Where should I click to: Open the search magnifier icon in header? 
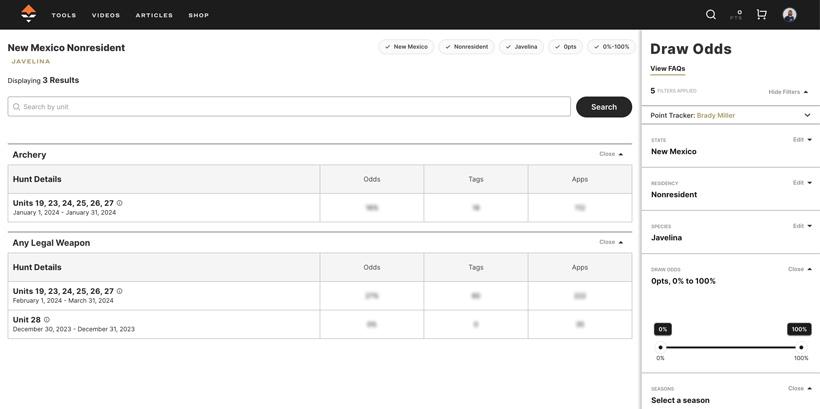[711, 15]
